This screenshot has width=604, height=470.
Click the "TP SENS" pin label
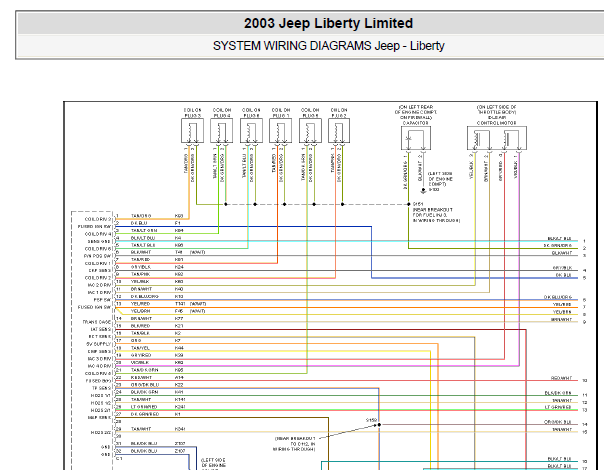click(101, 388)
